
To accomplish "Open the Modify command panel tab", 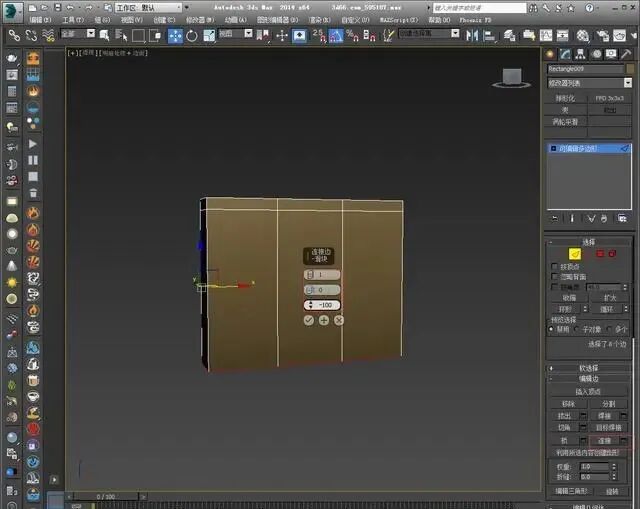I will tap(565, 54).
